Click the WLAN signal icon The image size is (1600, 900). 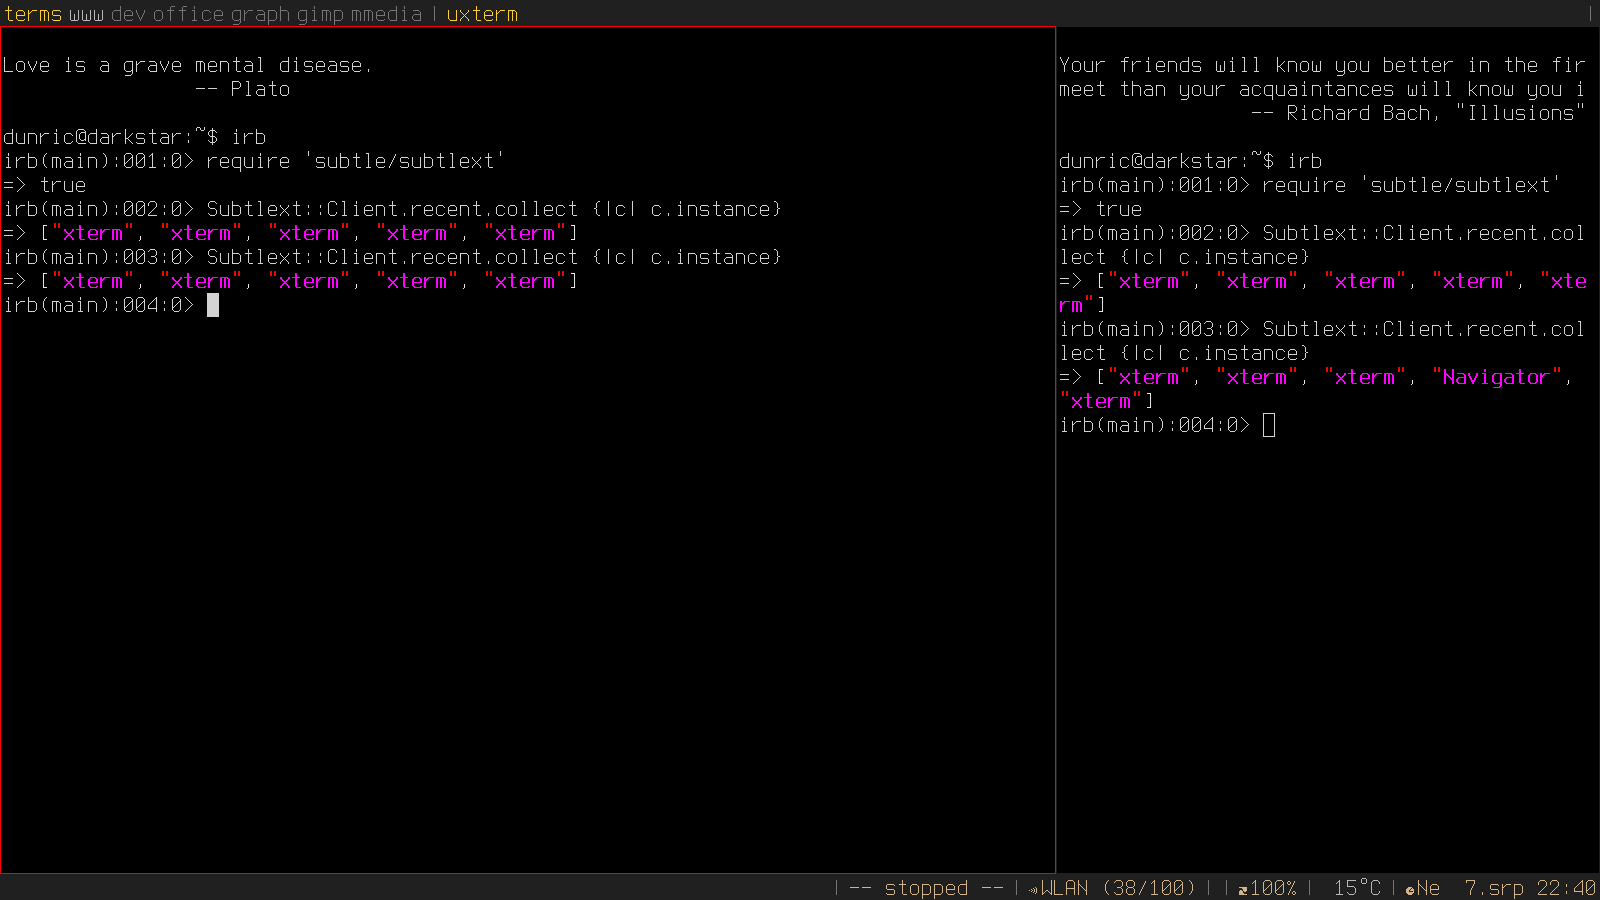[1033, 889]
